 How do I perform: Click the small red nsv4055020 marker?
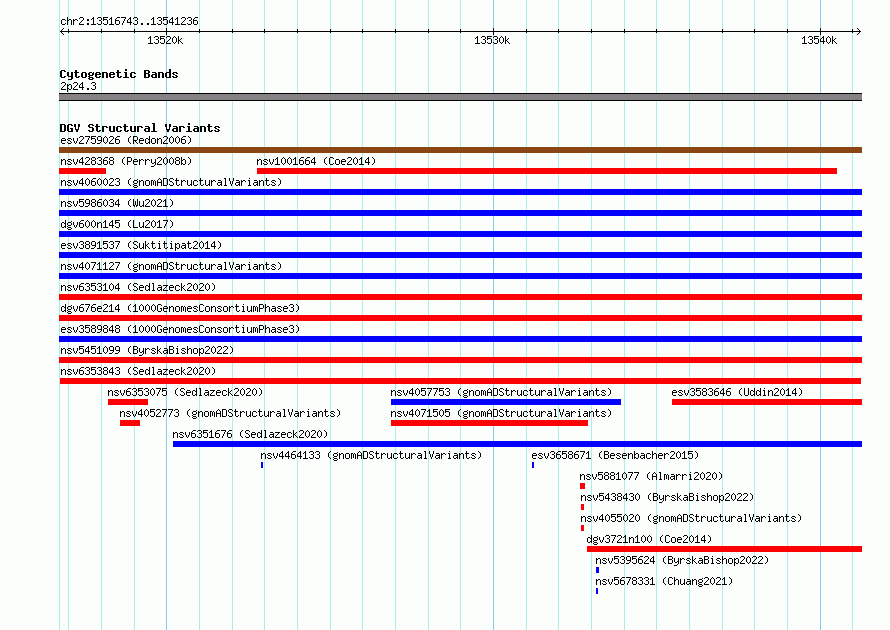click(x=582, y=528)
